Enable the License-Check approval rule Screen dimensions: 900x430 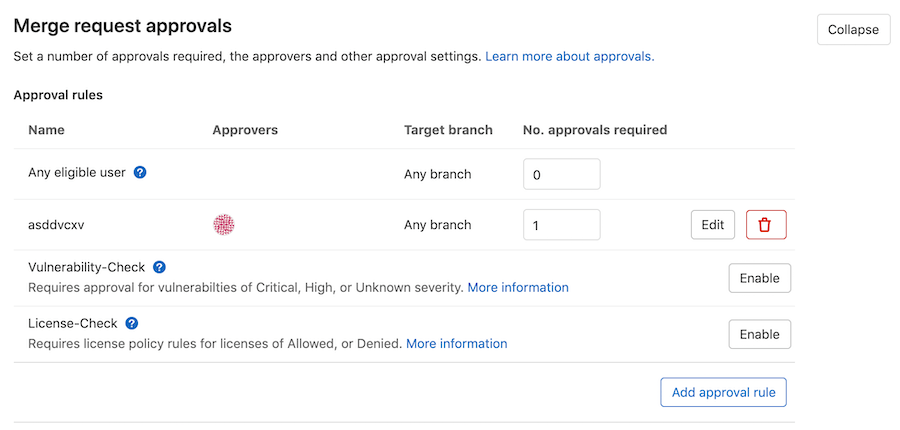click(759, 334)
